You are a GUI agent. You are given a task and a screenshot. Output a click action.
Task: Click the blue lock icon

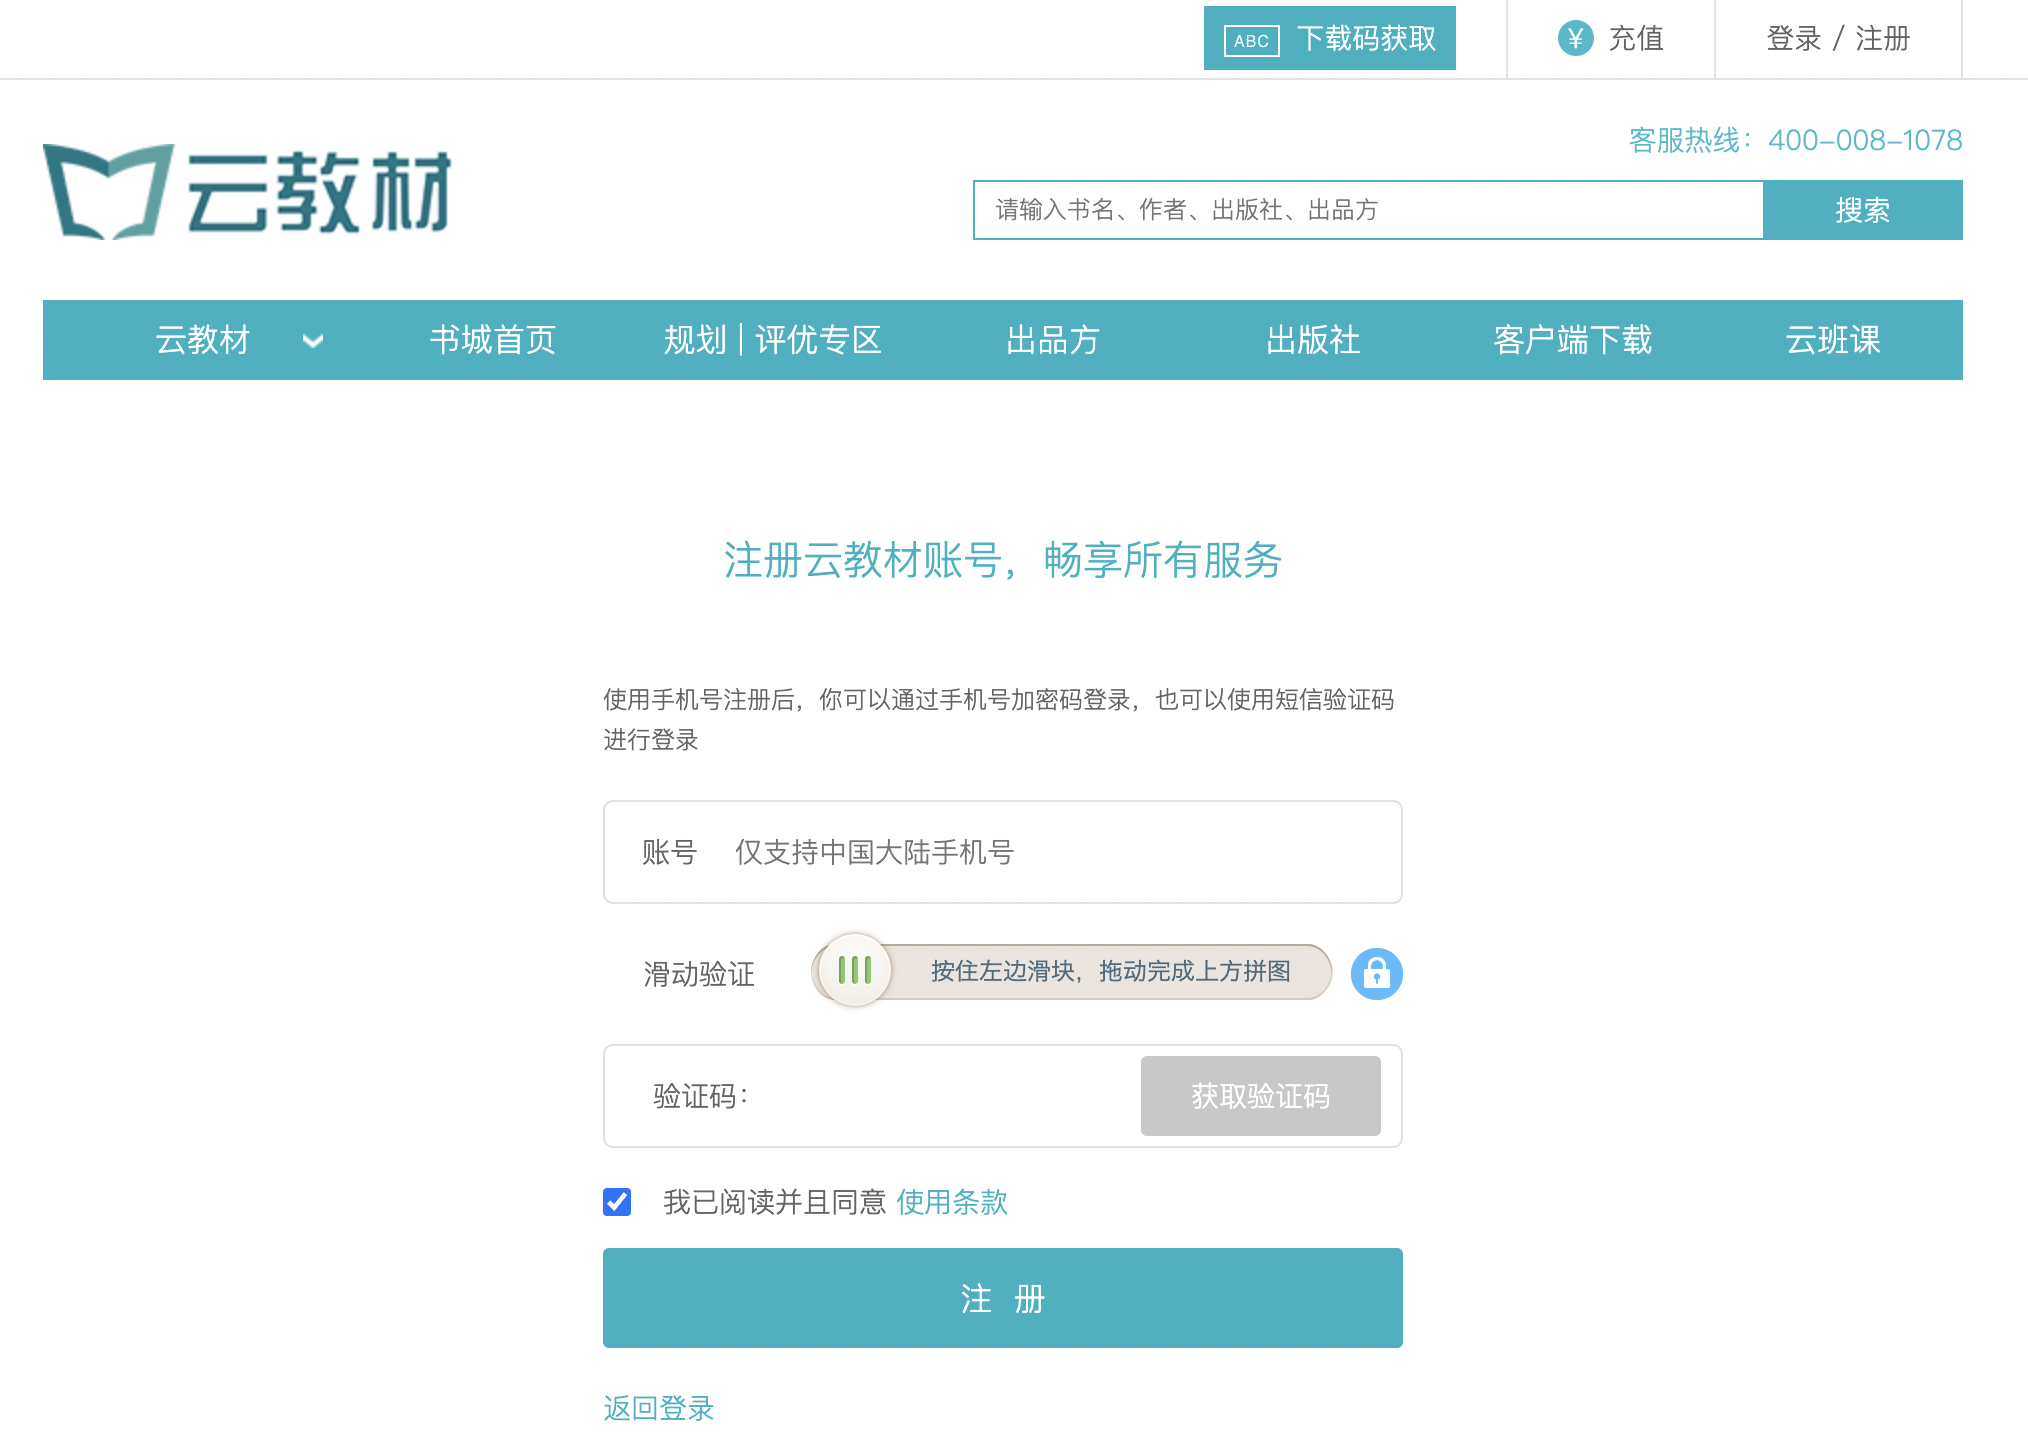(x=1376, y=973)
